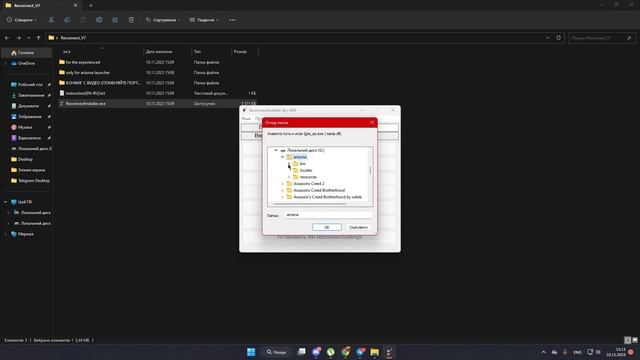Image resolution: width=640 pixels, height=360 pixels.
Task: Open the Network item in sidebar
Action: coord(26,234)
